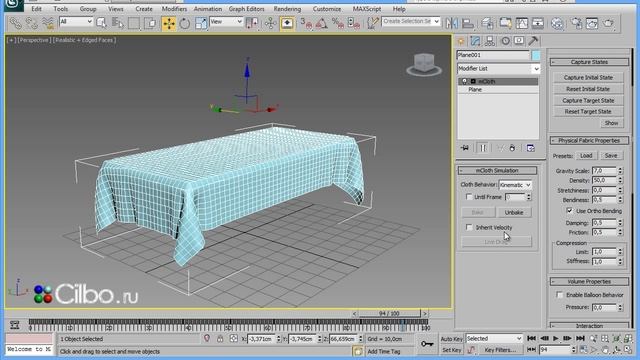Collapse Physical Fabric Properties rollout
This screenshot has height=360, width=640.
589,140
